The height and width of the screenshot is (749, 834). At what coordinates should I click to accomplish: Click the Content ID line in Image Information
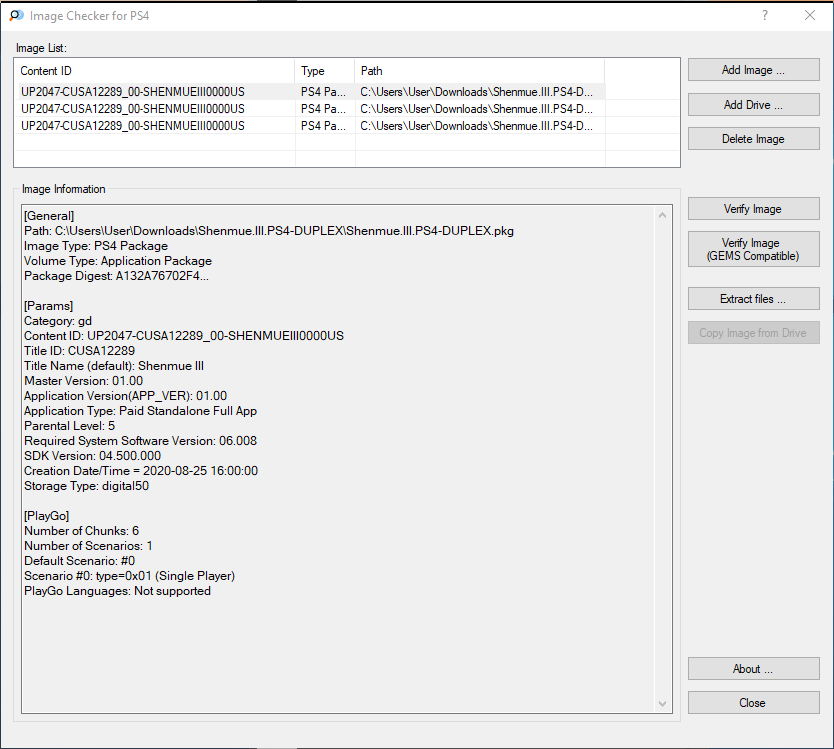click(184, 336)
